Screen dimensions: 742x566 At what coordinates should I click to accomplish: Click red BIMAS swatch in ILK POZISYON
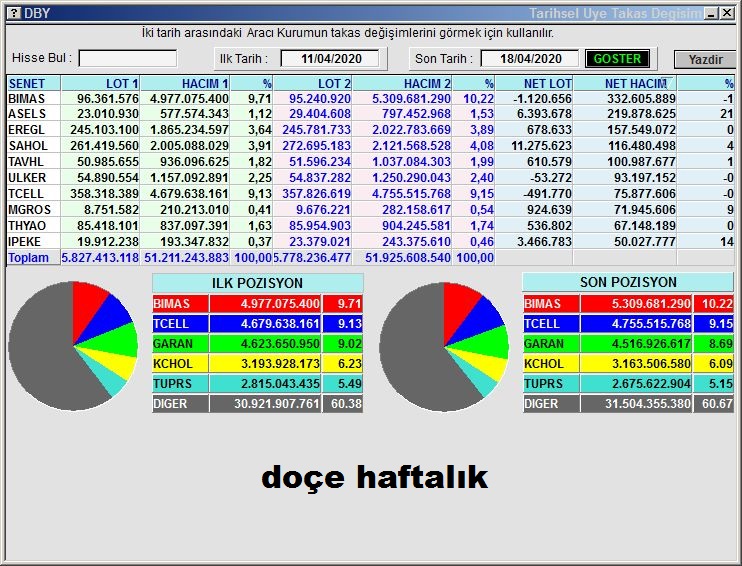click(180, 304)
